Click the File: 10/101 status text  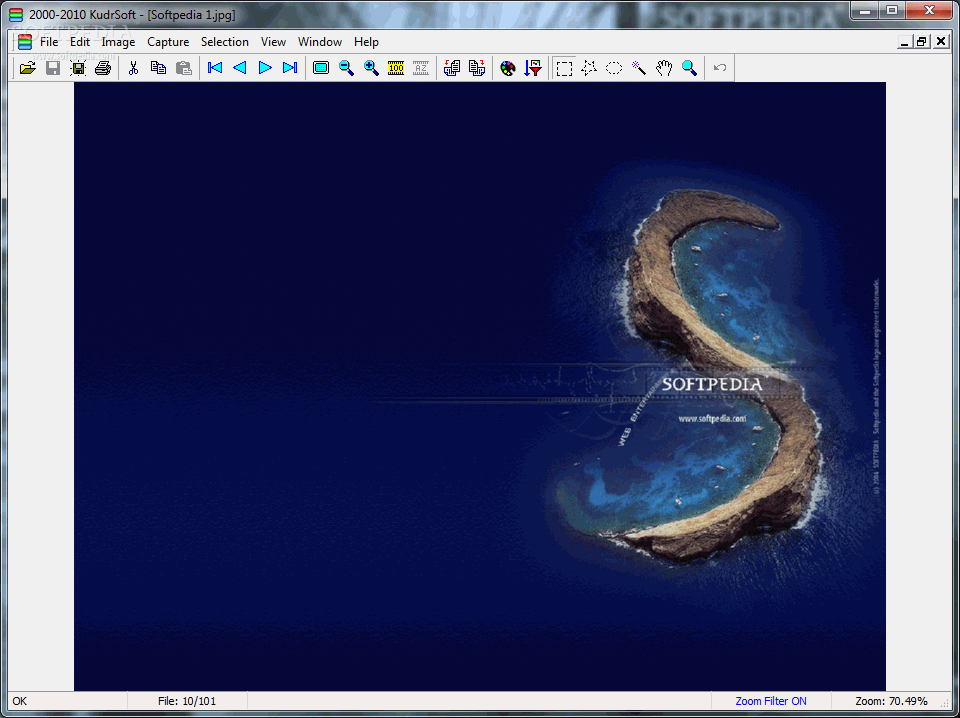click(187, 701)
